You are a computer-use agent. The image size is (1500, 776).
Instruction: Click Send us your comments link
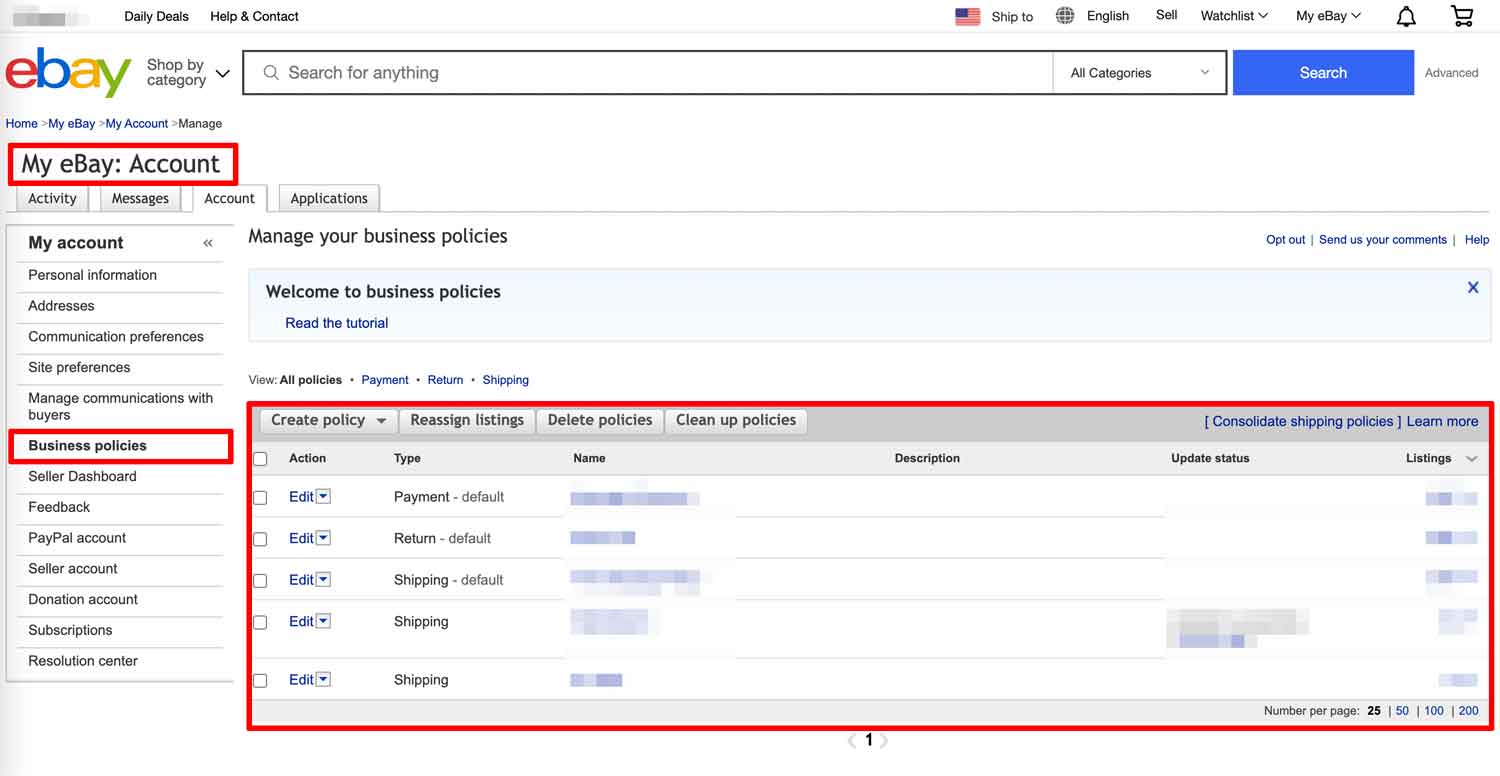pos(1383,240)
